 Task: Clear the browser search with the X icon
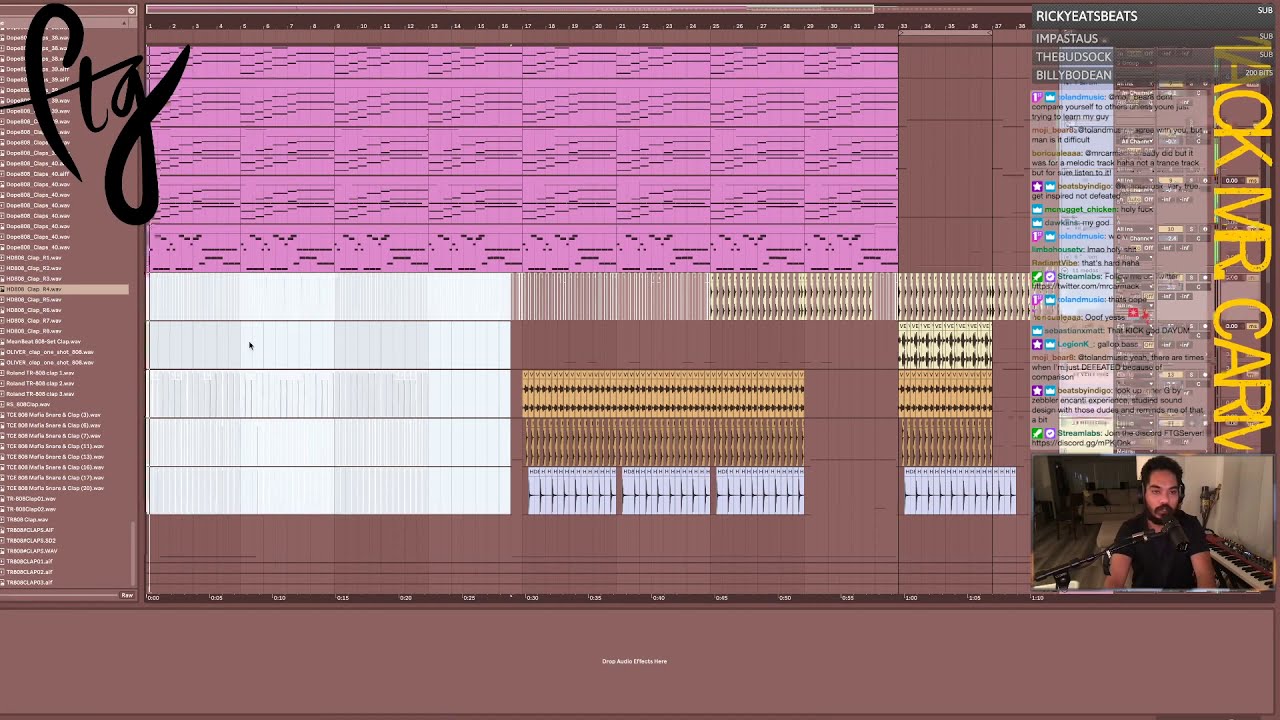pos(131,11)
